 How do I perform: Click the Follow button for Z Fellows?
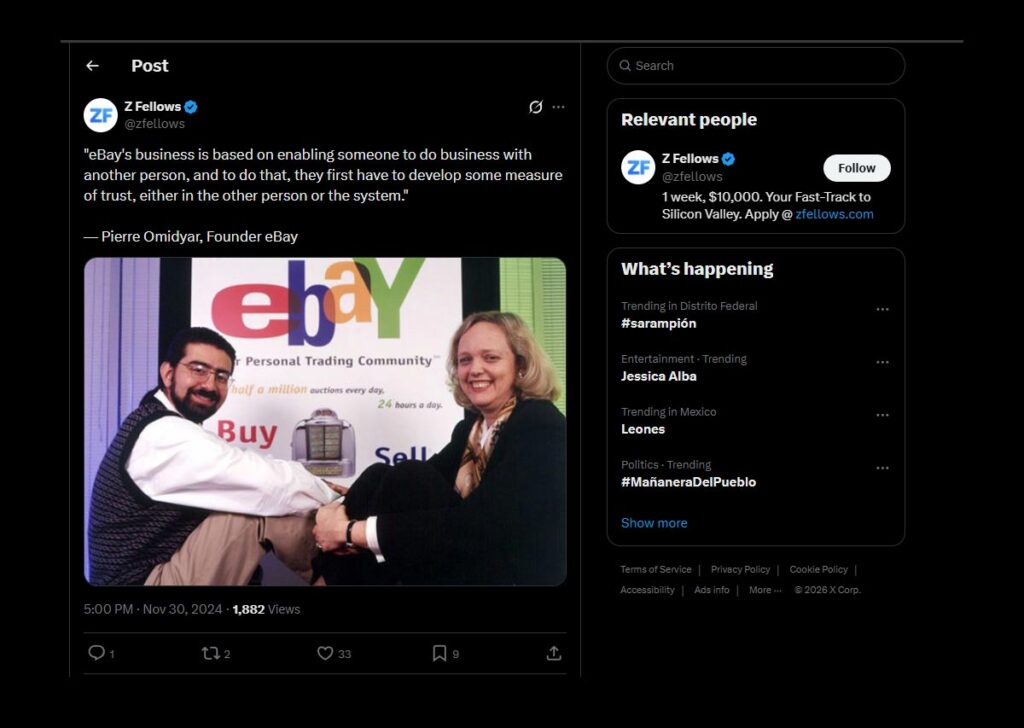coord(856,168)
